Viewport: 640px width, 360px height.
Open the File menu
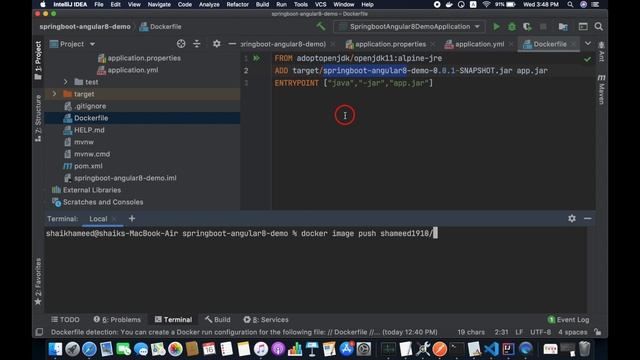click(x=99, y=4)
